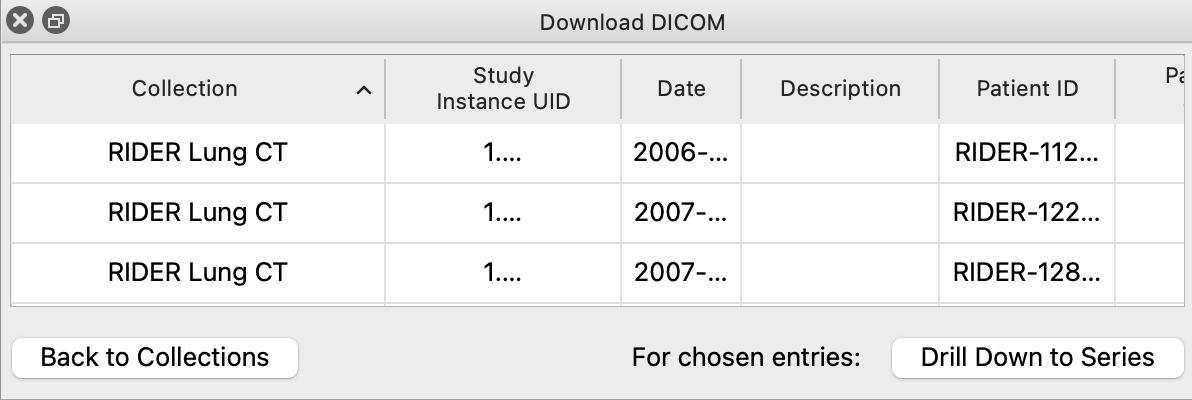Click Drill Down to Series button
Image resolution: width=1192 pixels, height=400 pixels.
click(x=1037, y=357)
